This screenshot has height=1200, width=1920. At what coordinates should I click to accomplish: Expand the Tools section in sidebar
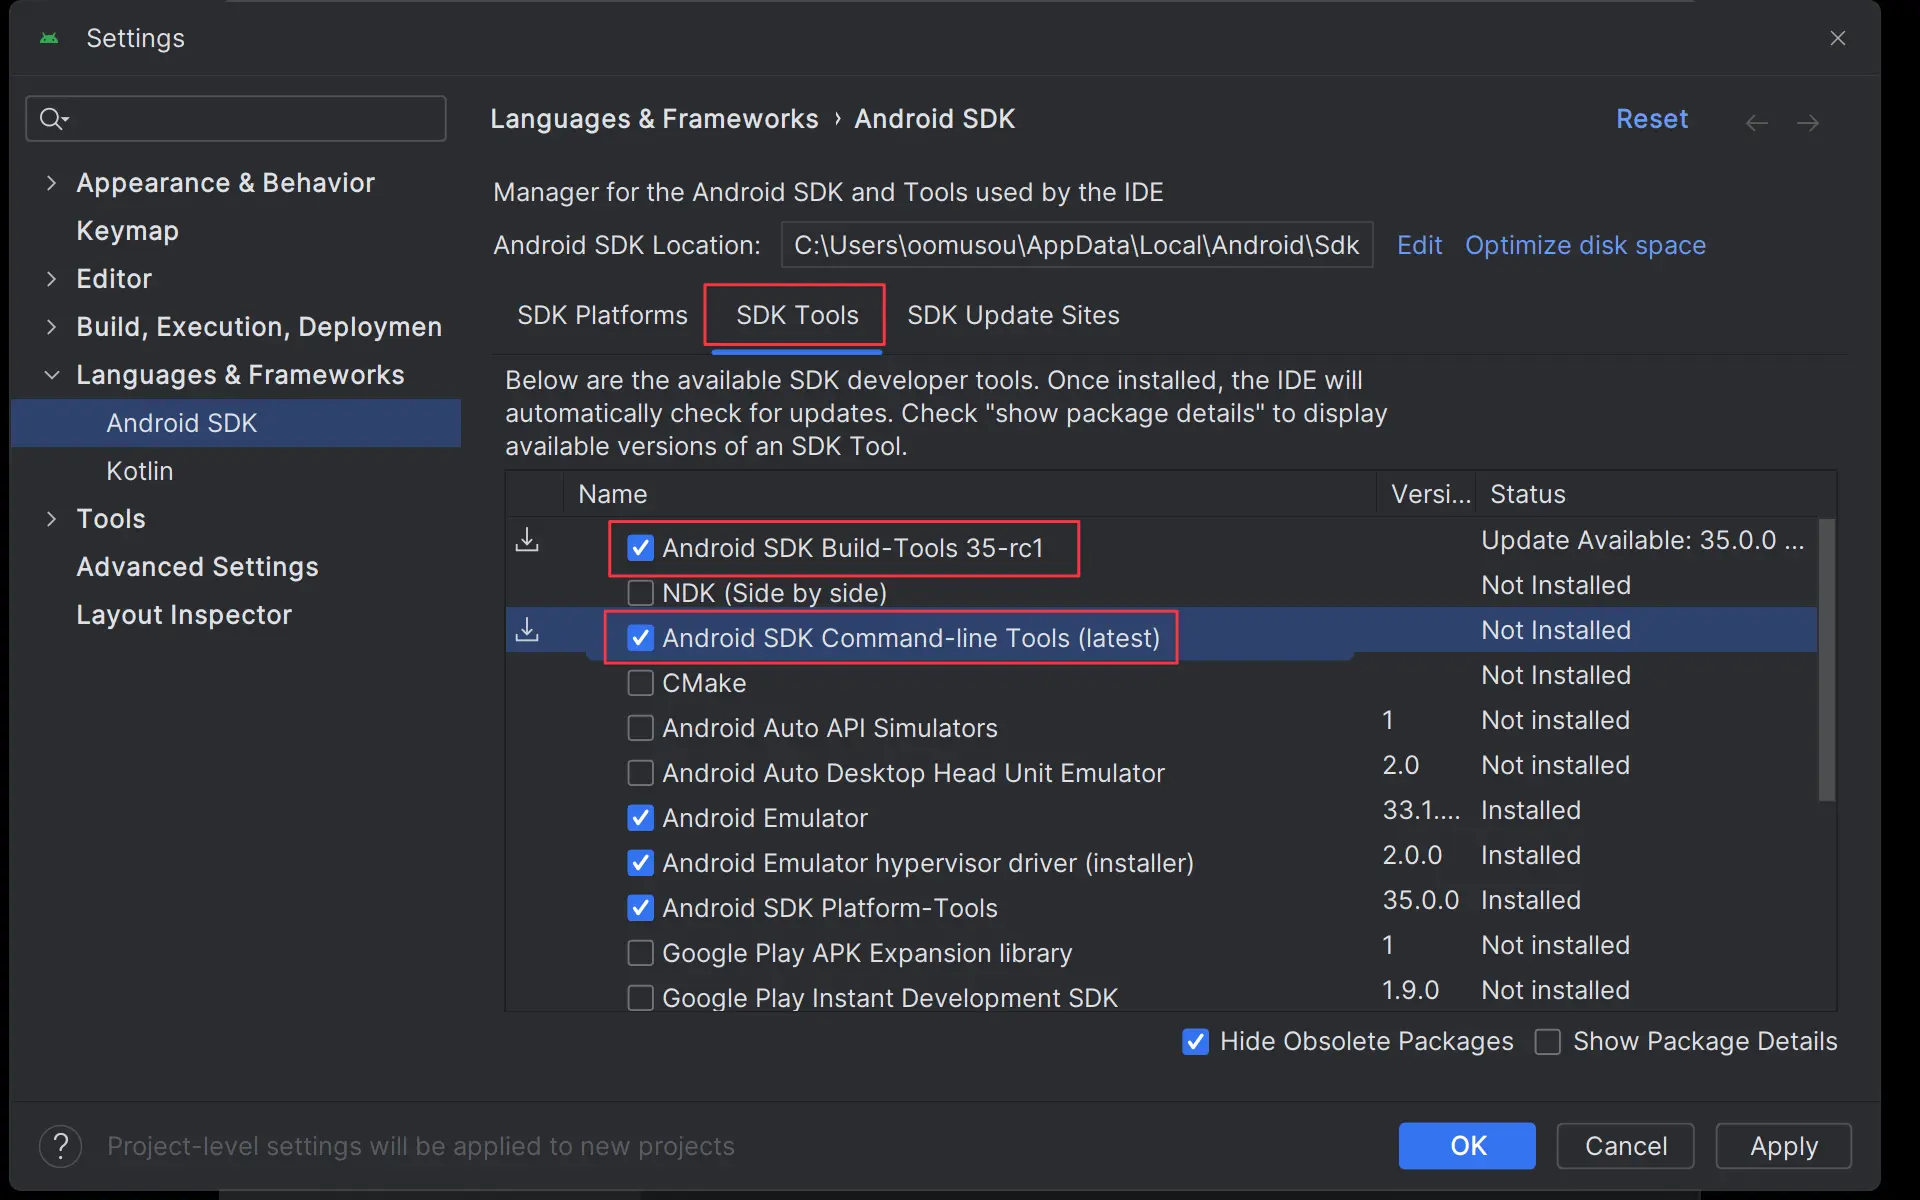pyautogui.click(x=51, y=518)
